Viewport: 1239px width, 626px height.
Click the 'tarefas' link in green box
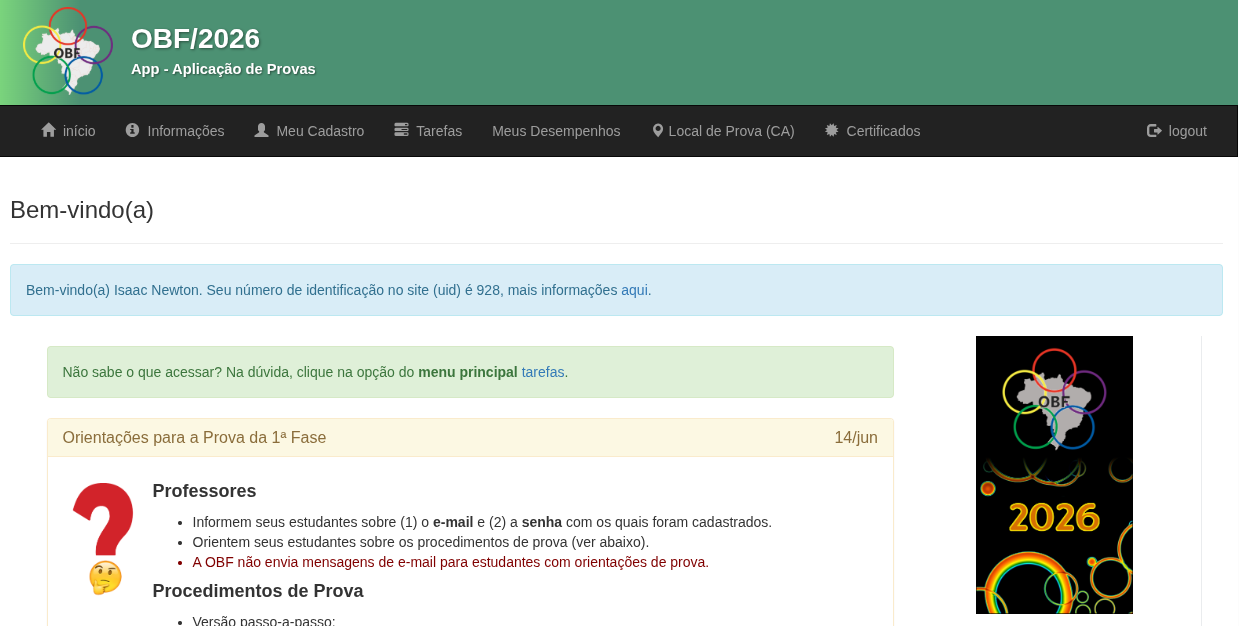coord(543,372)
